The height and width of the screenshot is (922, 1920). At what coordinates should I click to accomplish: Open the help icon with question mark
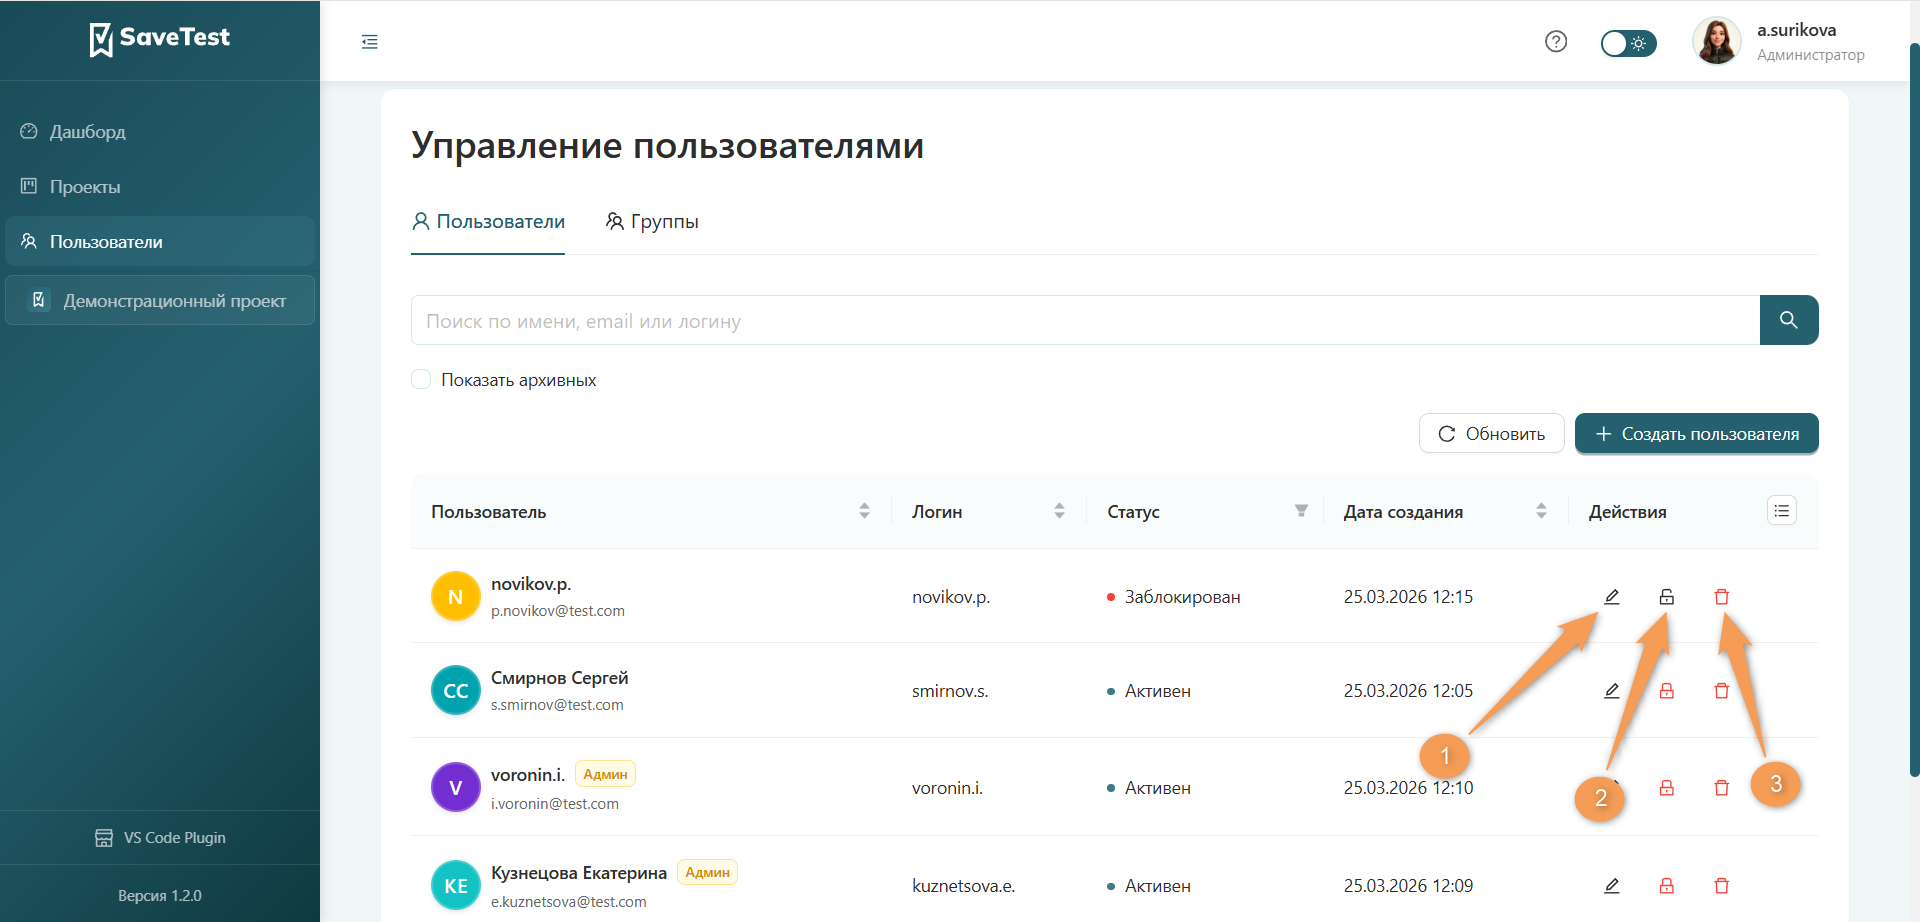(1556, 41)
